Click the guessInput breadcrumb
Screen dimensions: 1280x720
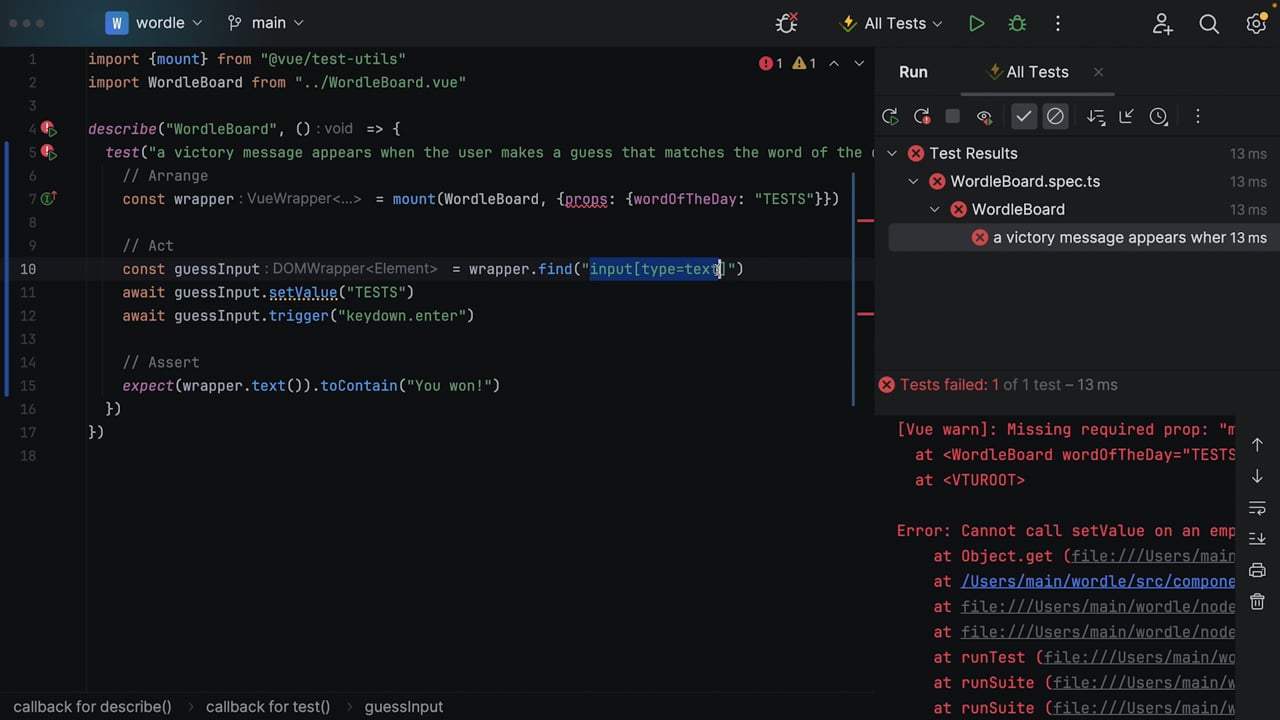coord(404,706)
